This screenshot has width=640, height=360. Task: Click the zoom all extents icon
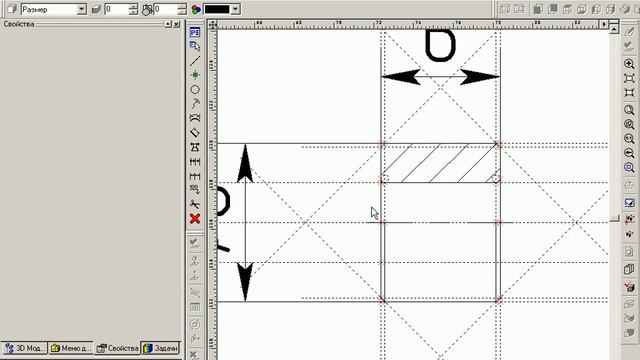(629, 93)
